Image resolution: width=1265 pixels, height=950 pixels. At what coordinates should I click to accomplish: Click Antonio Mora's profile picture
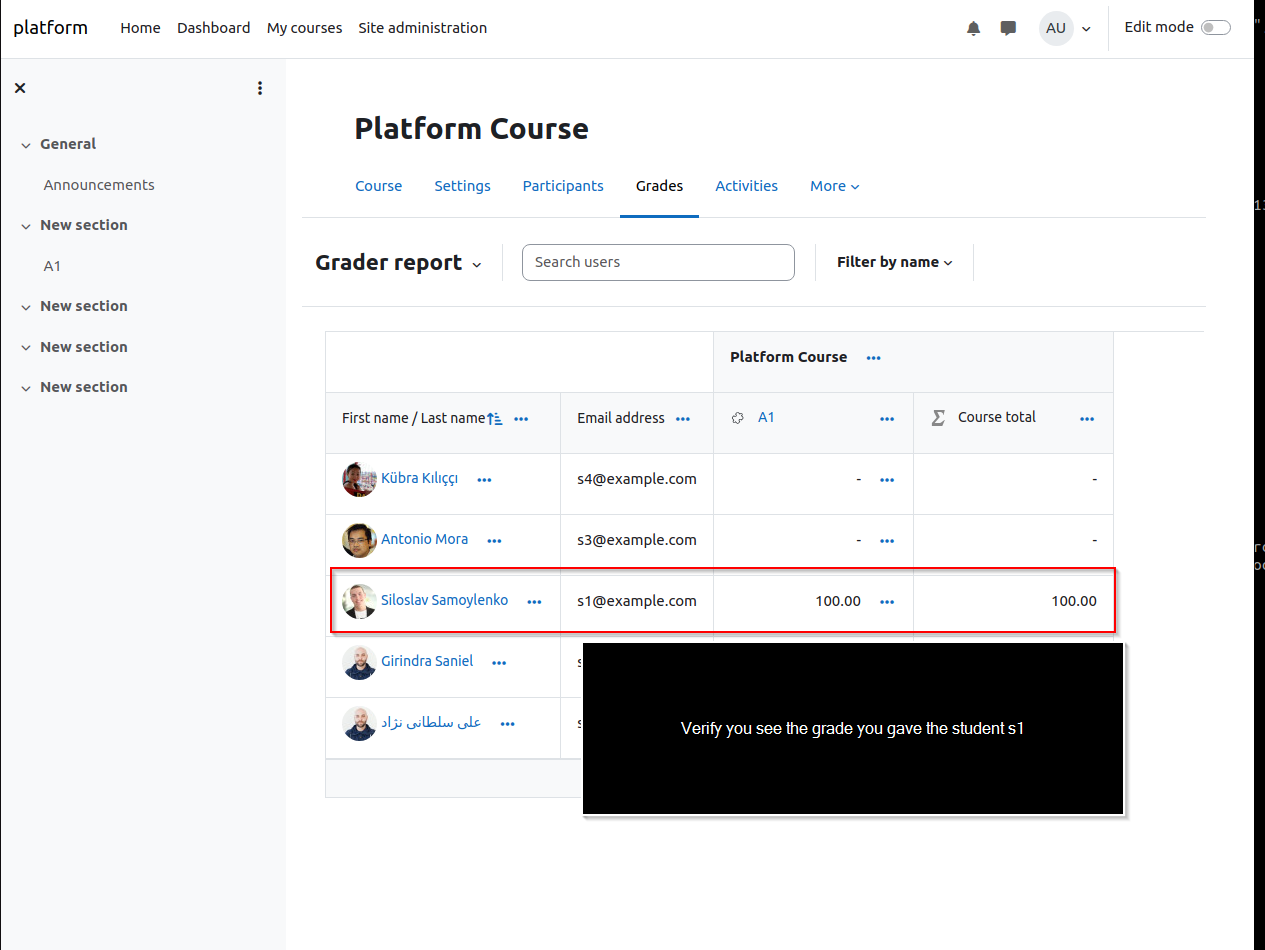tap(359, 540)
